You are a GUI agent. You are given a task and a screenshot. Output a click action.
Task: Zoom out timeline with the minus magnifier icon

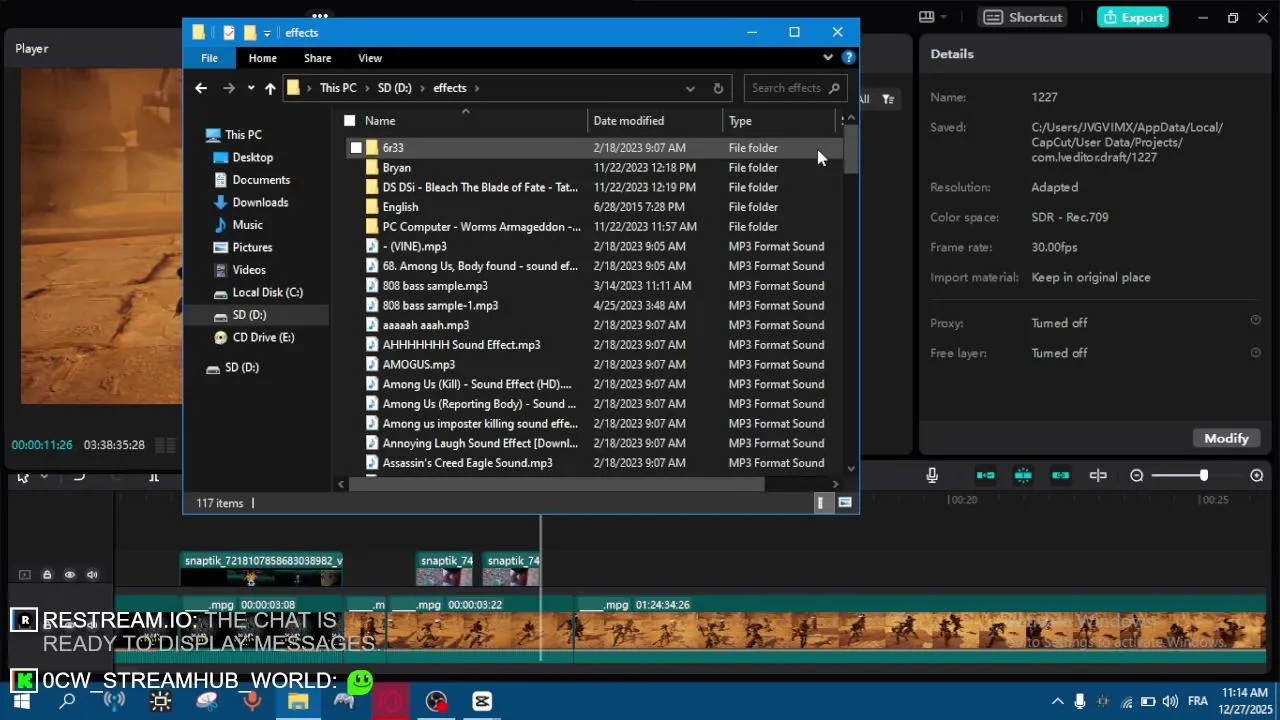tap(1137, 476)
